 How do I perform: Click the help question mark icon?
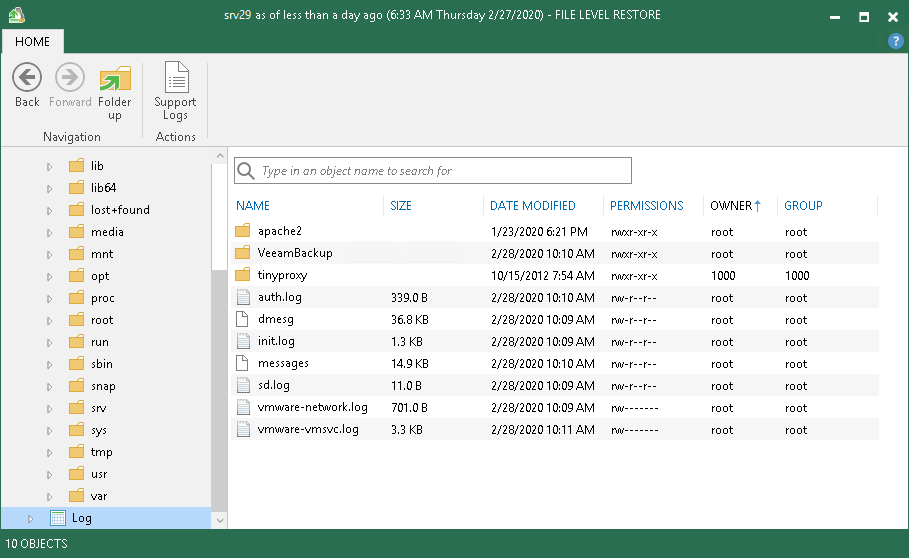tap(895, 41)
